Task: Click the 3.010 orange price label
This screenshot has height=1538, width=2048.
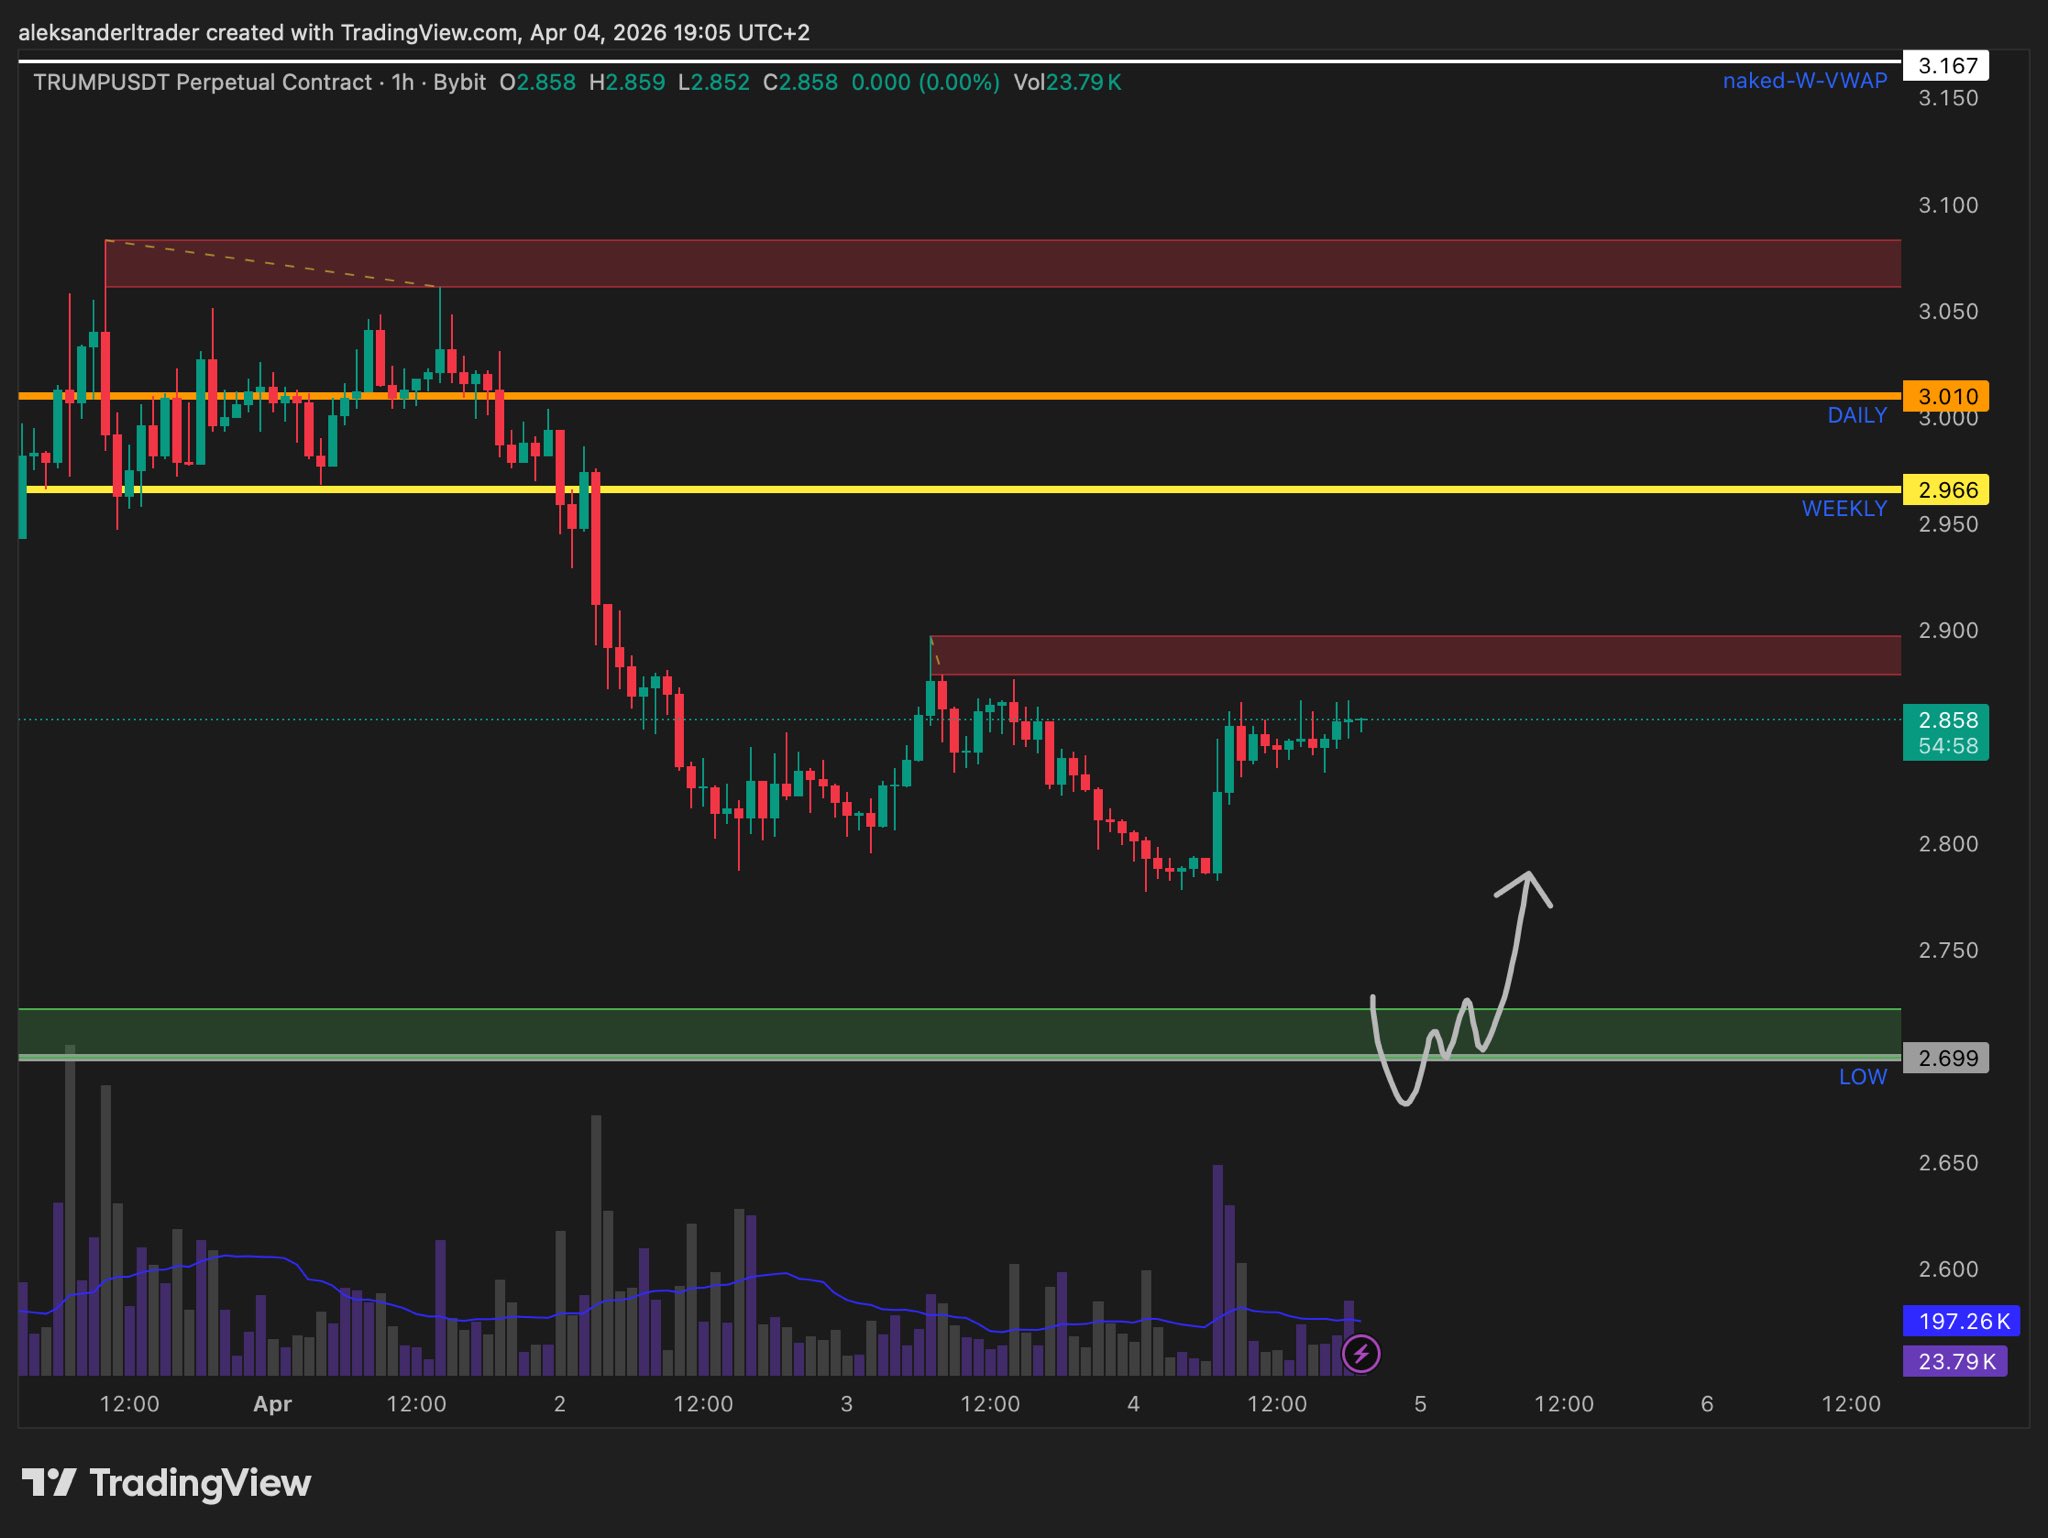Action: [1945, 396]
